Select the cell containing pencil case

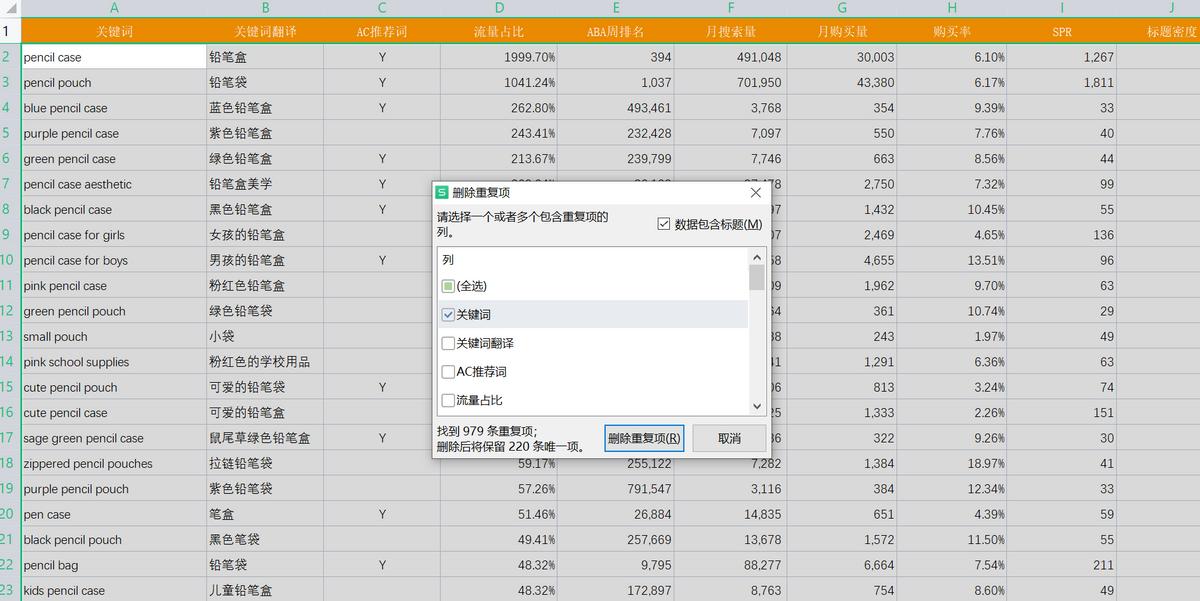114,56
